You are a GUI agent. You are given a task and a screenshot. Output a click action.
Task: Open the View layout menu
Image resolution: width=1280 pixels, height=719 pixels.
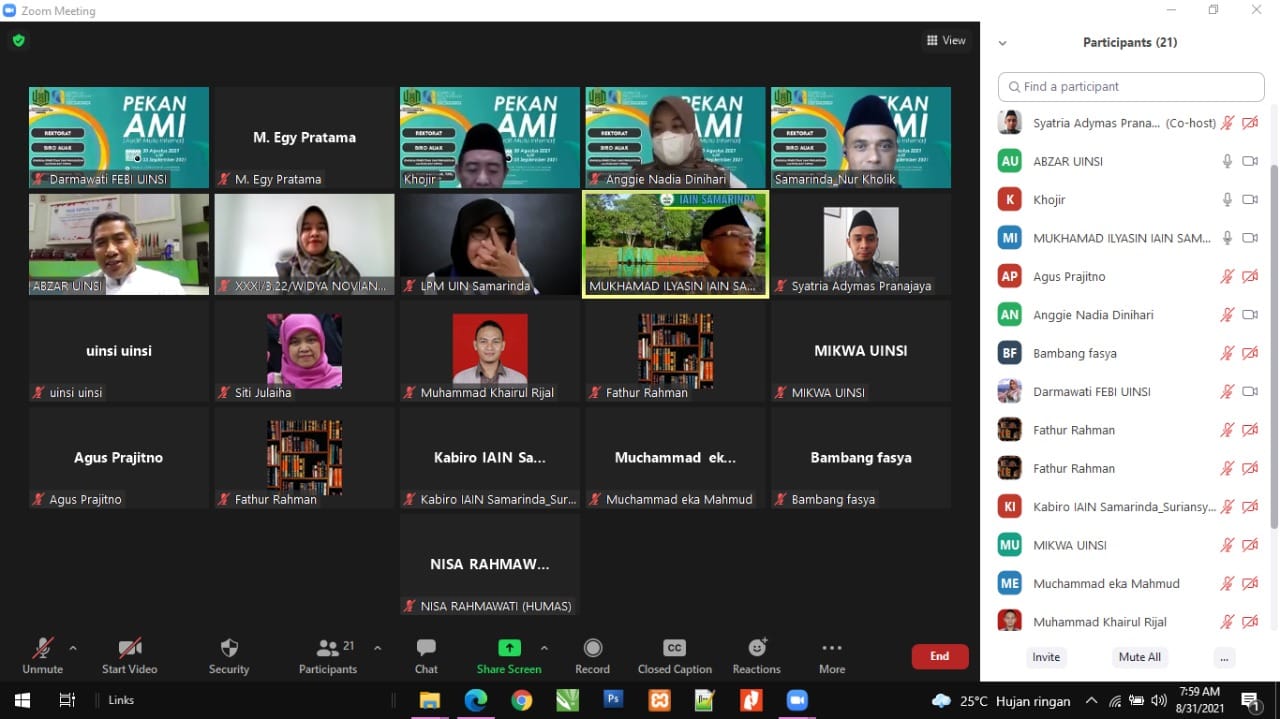tap(946, 41)
